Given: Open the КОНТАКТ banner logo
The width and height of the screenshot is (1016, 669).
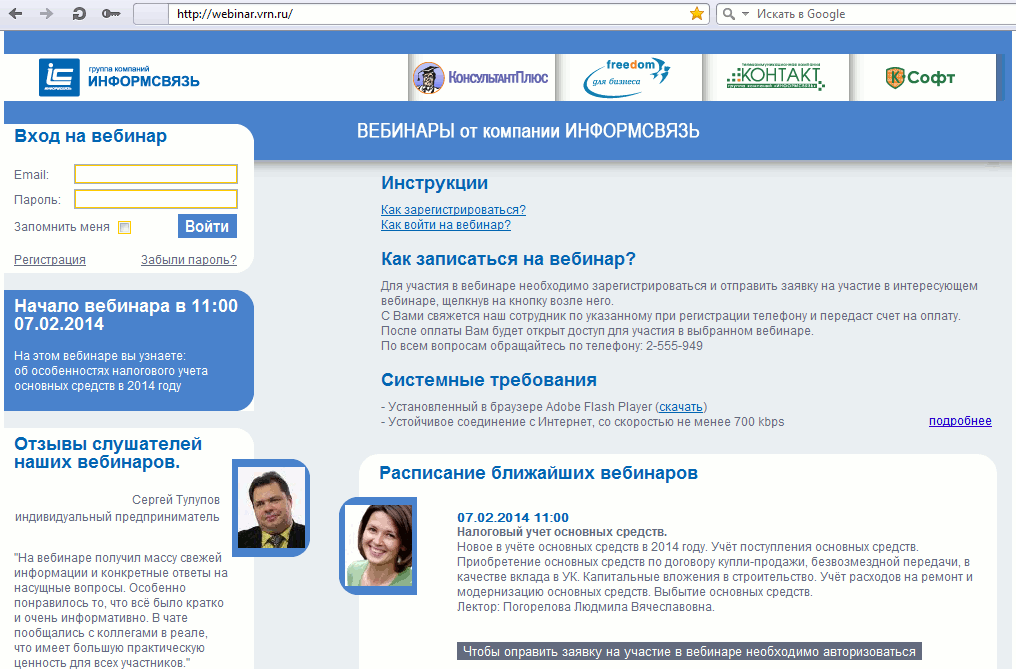Looking at the screenshot, I should [776, 78].
